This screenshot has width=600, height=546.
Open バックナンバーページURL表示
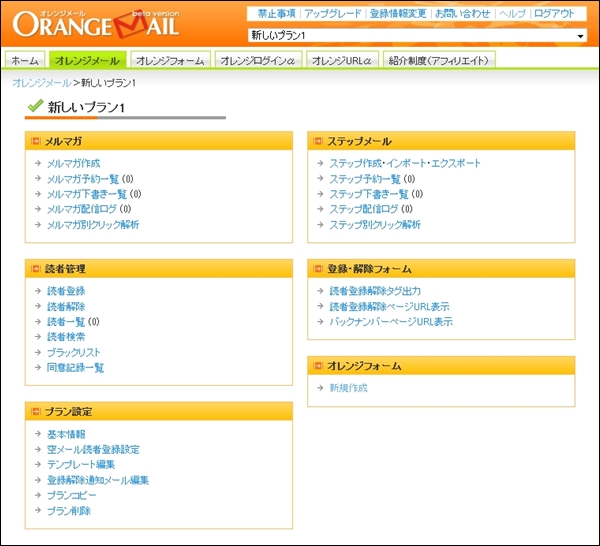point(391,321)
